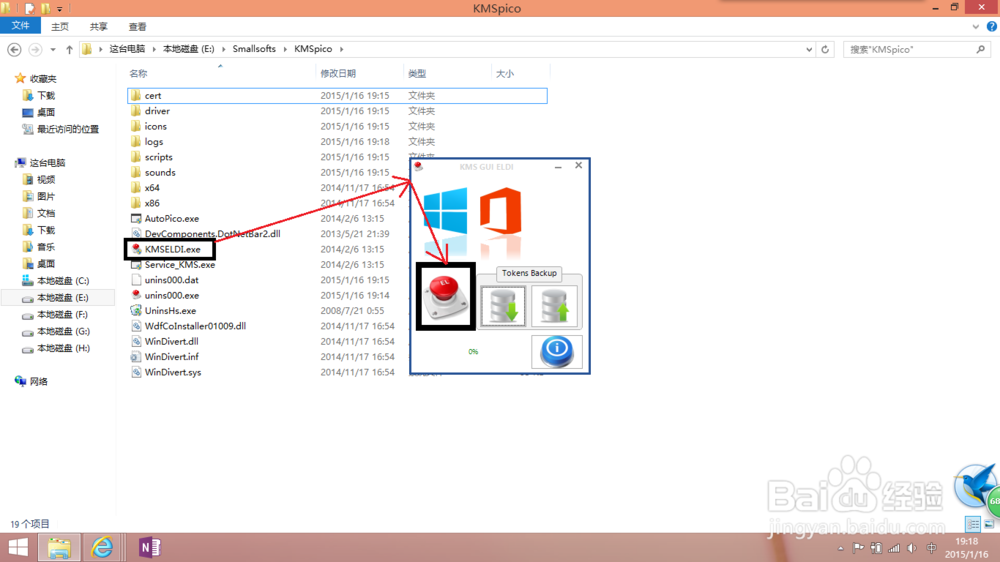Select the x64 folder

pos(152,188)
